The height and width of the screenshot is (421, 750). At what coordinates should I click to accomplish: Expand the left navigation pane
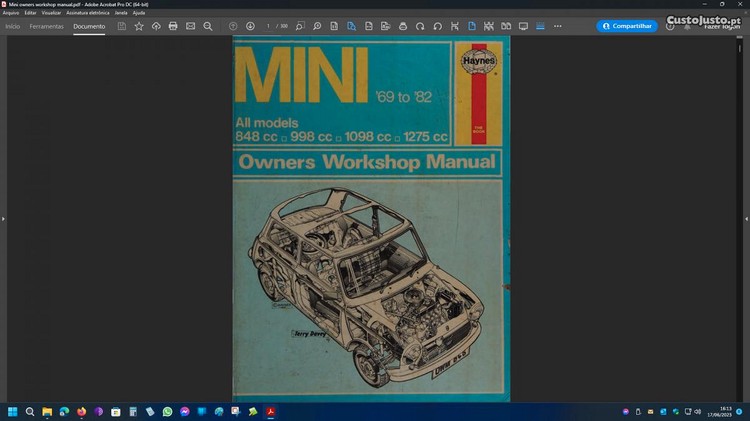4,218
